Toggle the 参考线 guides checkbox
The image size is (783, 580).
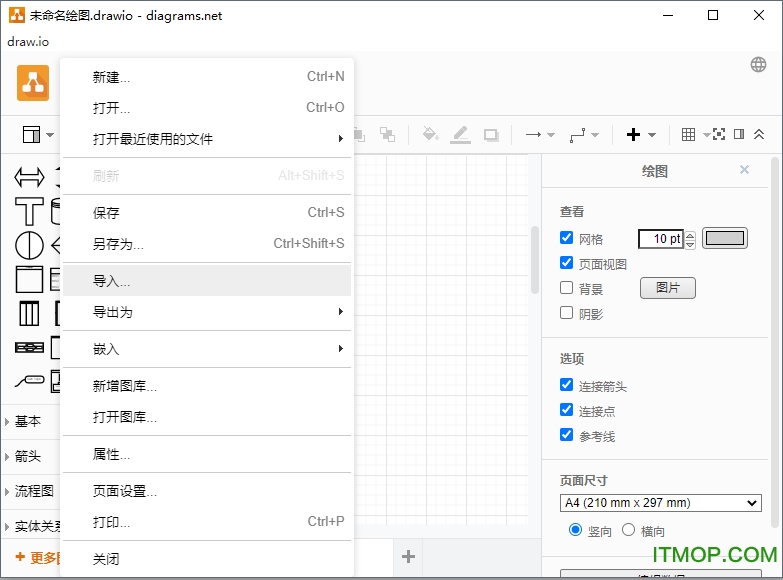coord(566,435)
